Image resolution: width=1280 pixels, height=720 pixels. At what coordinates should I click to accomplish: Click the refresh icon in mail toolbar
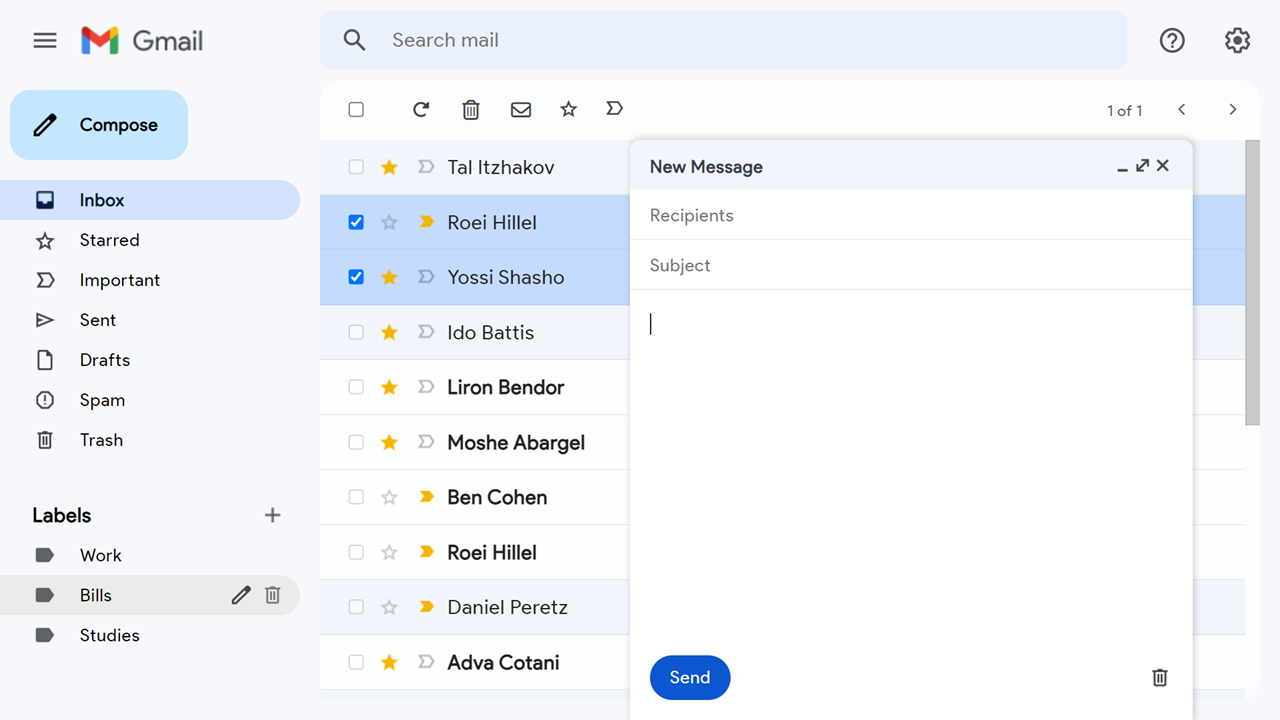[421, 110]
